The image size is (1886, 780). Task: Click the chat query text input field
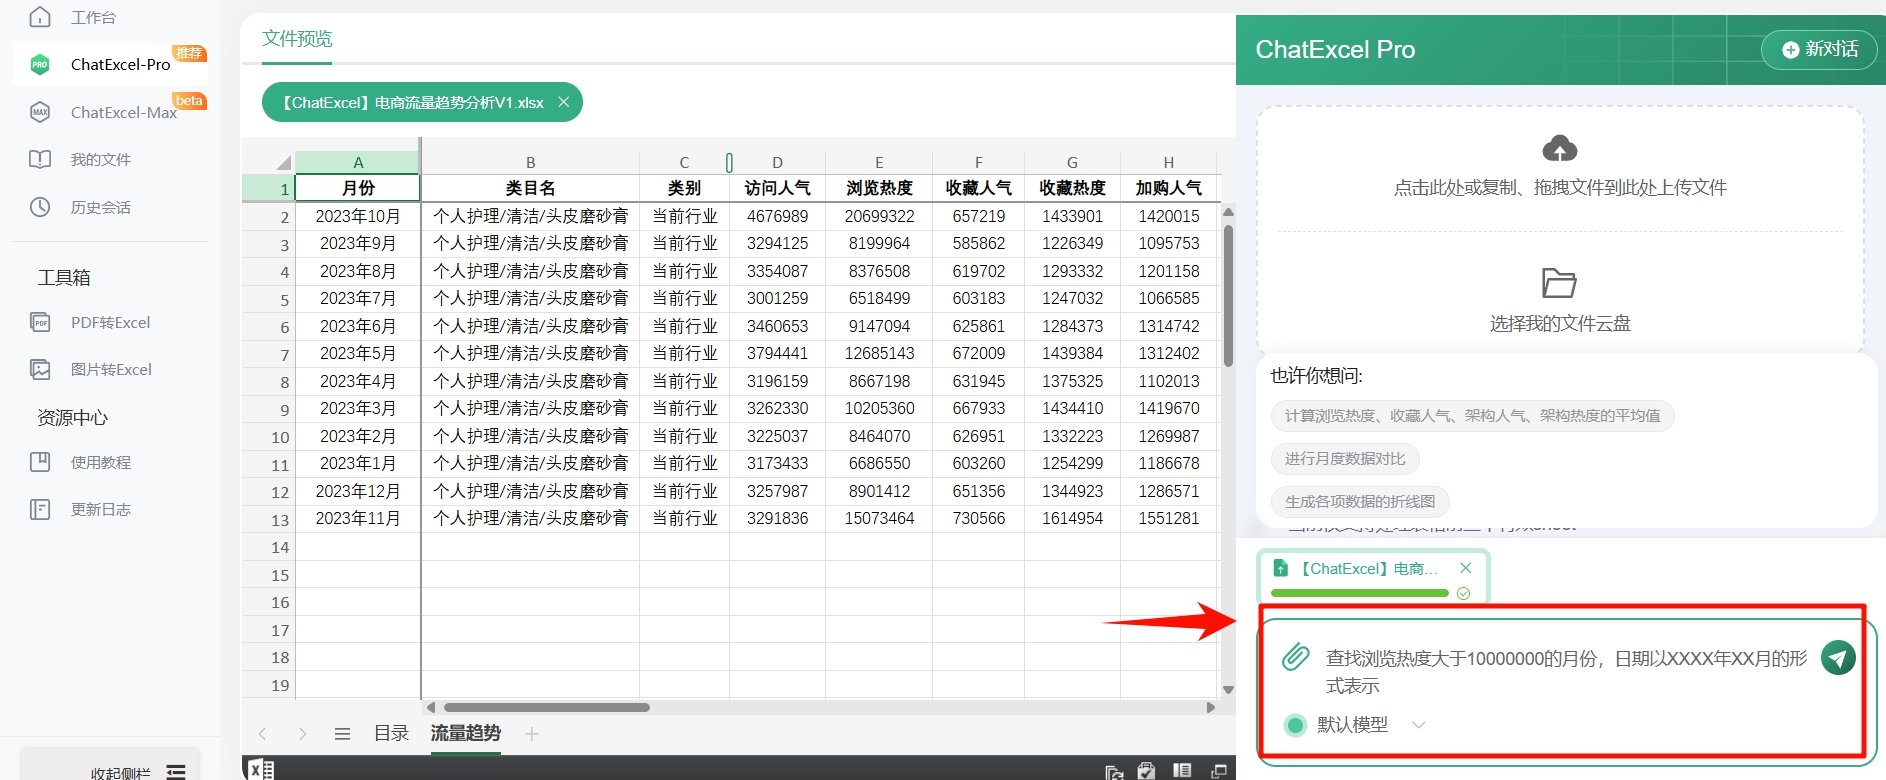click(x=1565, y=671)
